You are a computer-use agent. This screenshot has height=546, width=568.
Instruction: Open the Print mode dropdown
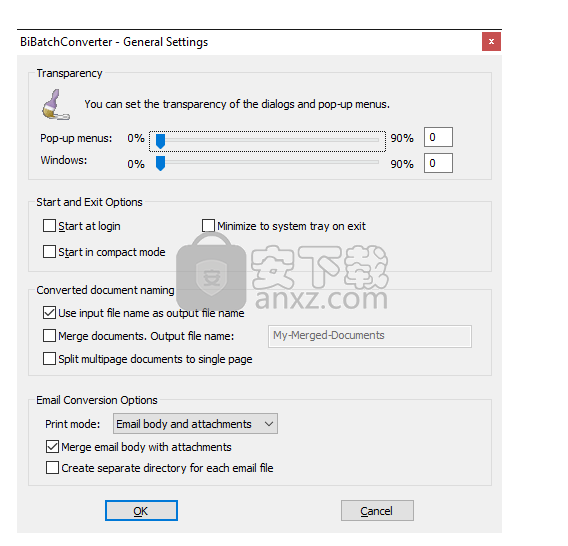[x=195, y=424]
